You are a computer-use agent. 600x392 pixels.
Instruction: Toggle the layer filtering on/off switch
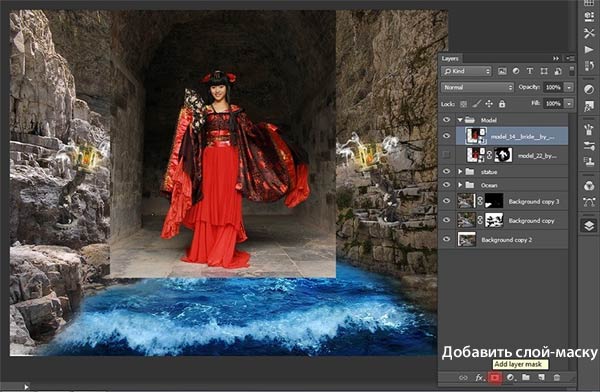(x=572, y=71)
